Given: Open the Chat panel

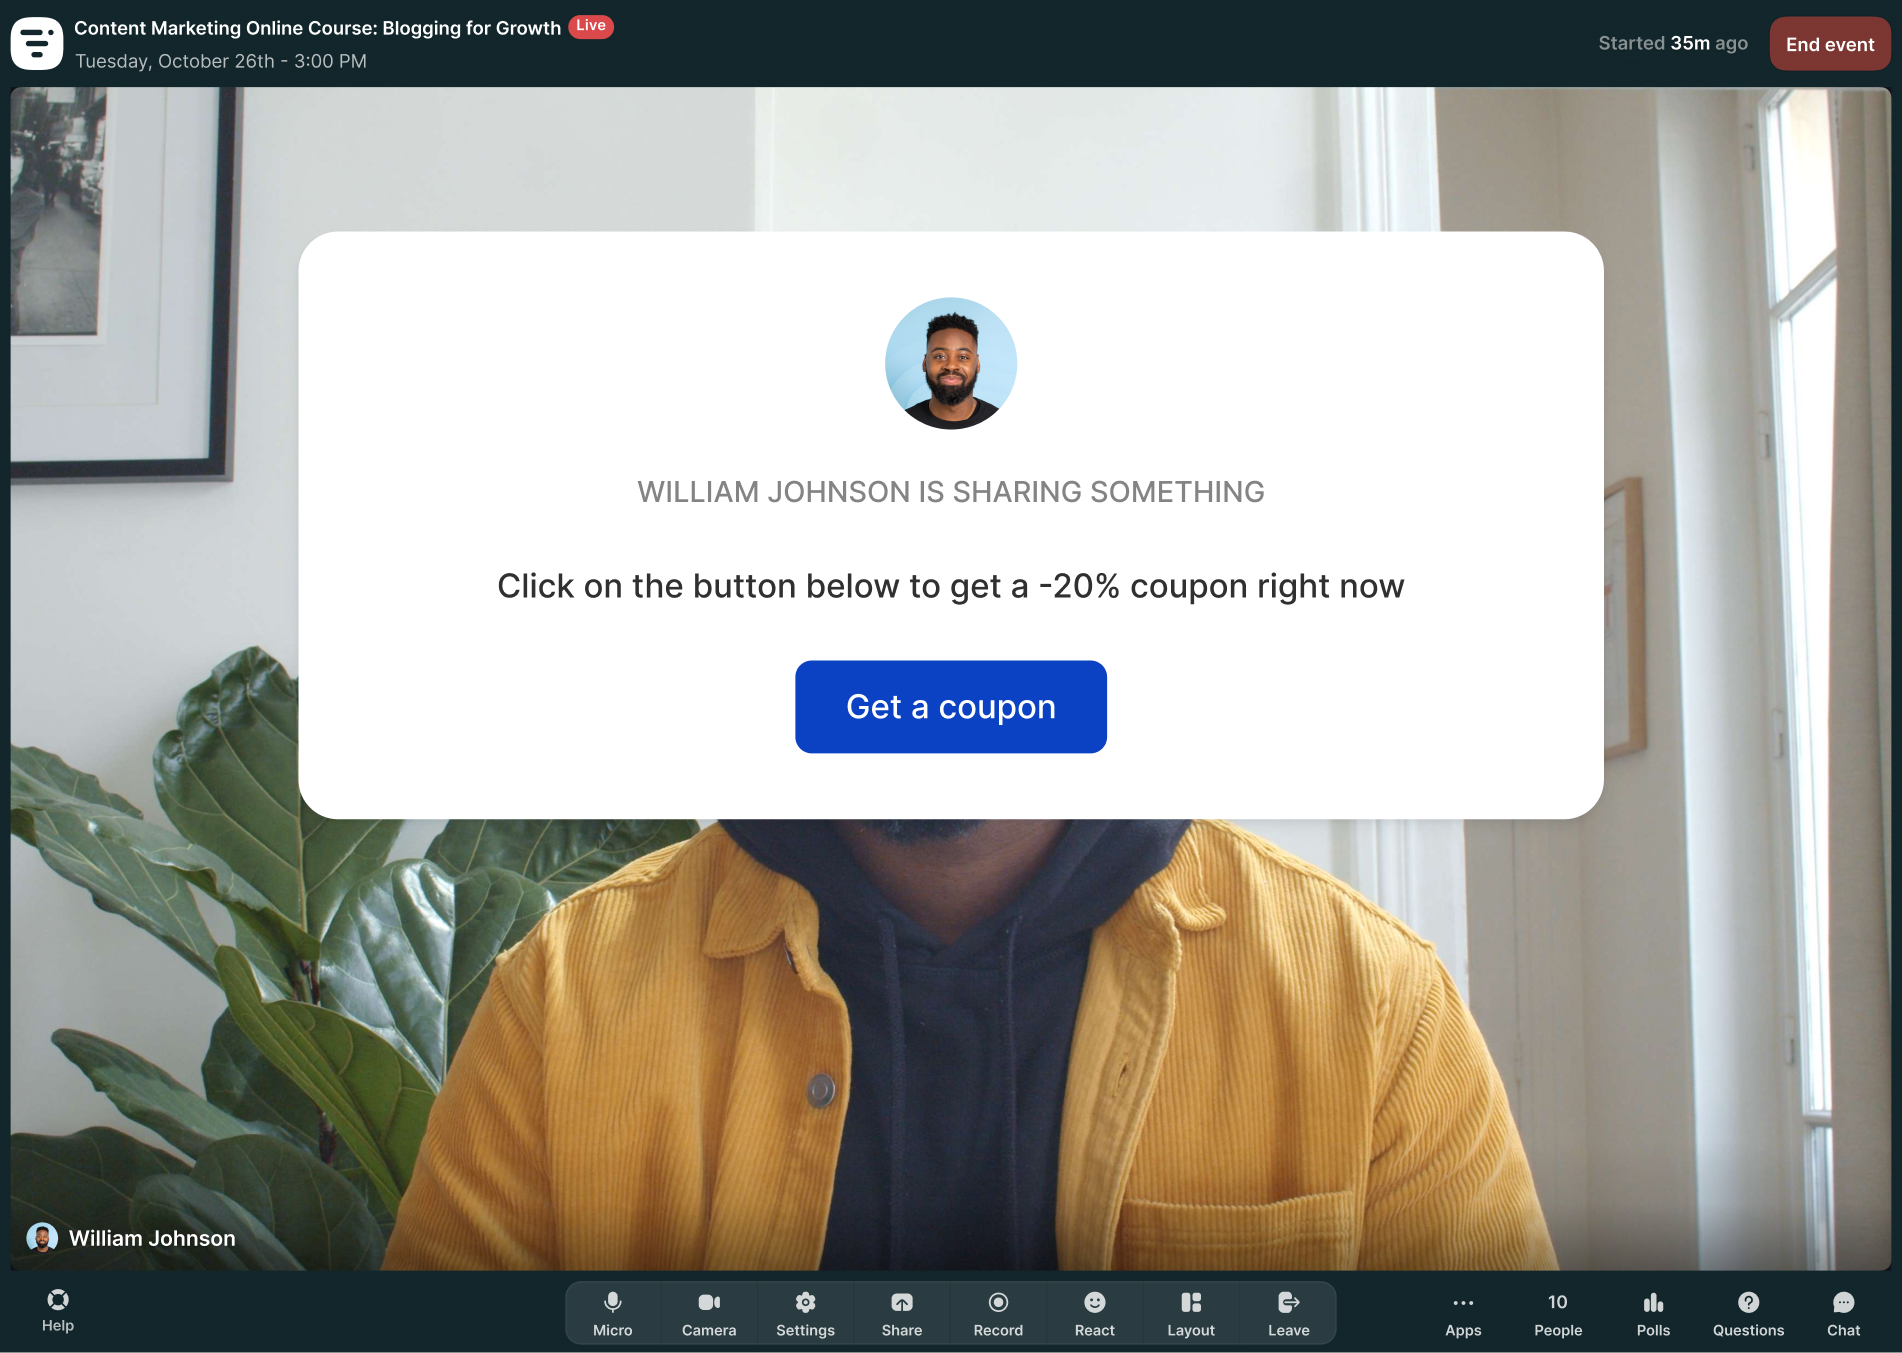Looking at the screenshot, I should pos(1843,1314).
